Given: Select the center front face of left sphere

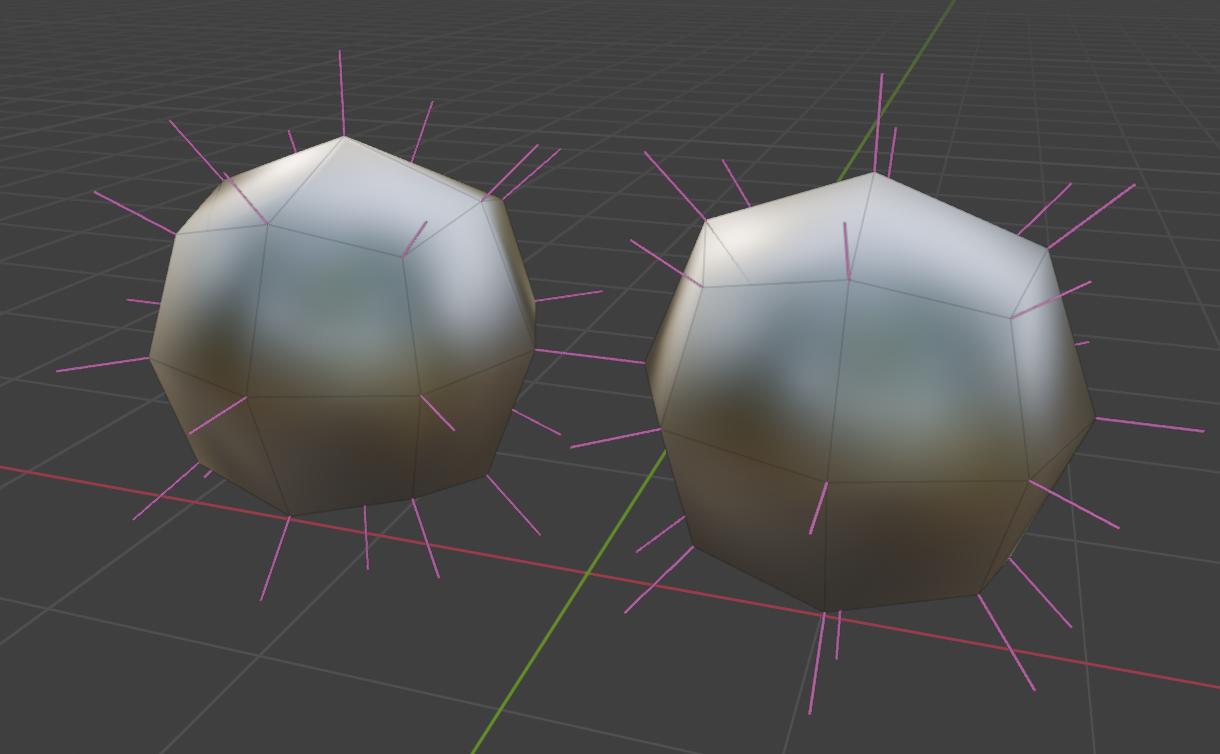Looking at the screenshot, I should click(335, 315).
